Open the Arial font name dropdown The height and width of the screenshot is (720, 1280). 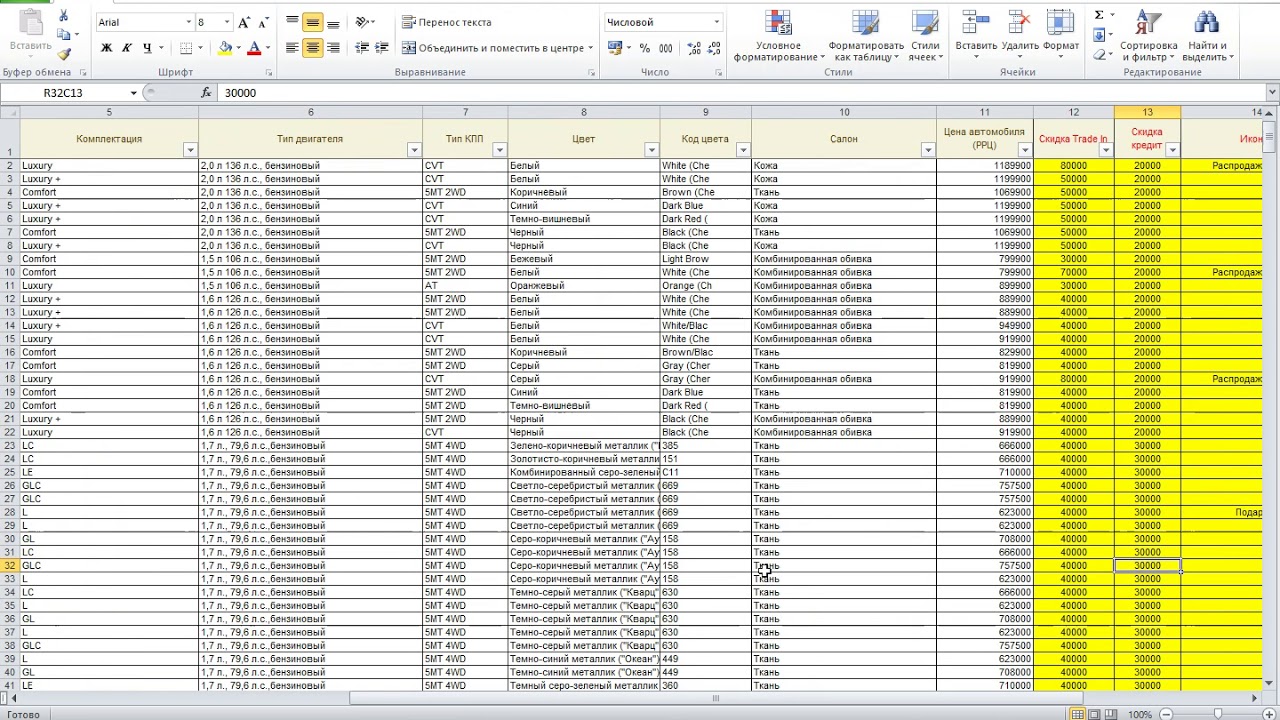pos(189,22)
